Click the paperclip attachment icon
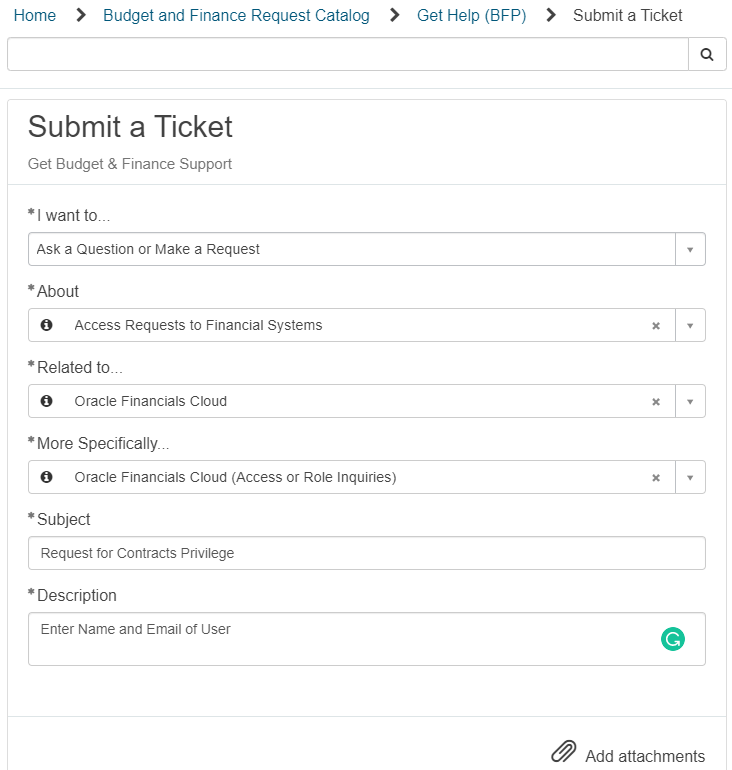The width and height of the screenshot is (732, 770). (x=563, y=751)
